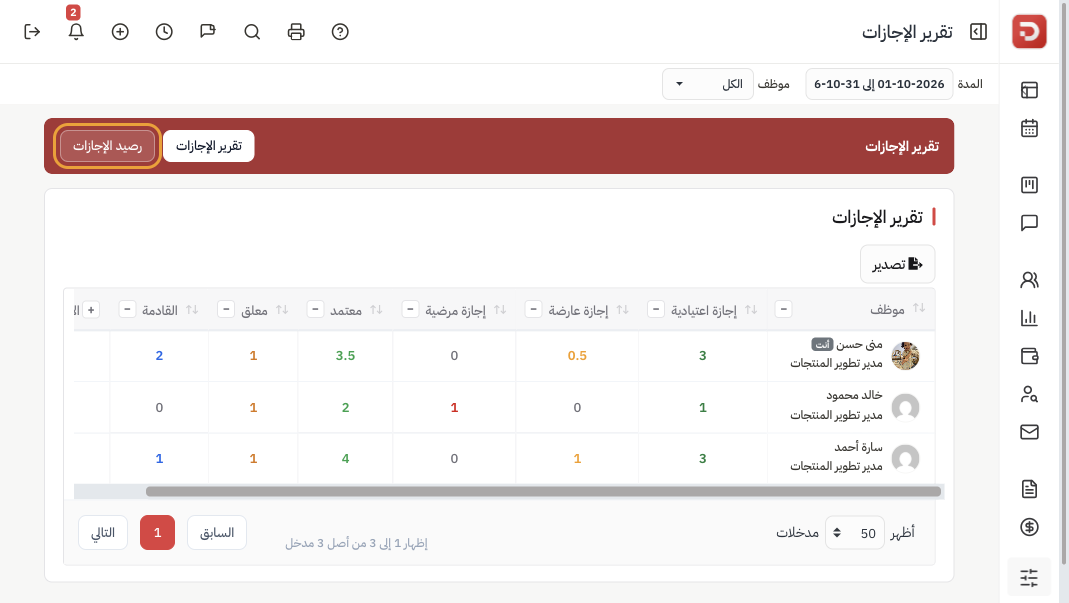
Task: Open dashboard layout icon in sidebar
Action: tap(1029, 90)
